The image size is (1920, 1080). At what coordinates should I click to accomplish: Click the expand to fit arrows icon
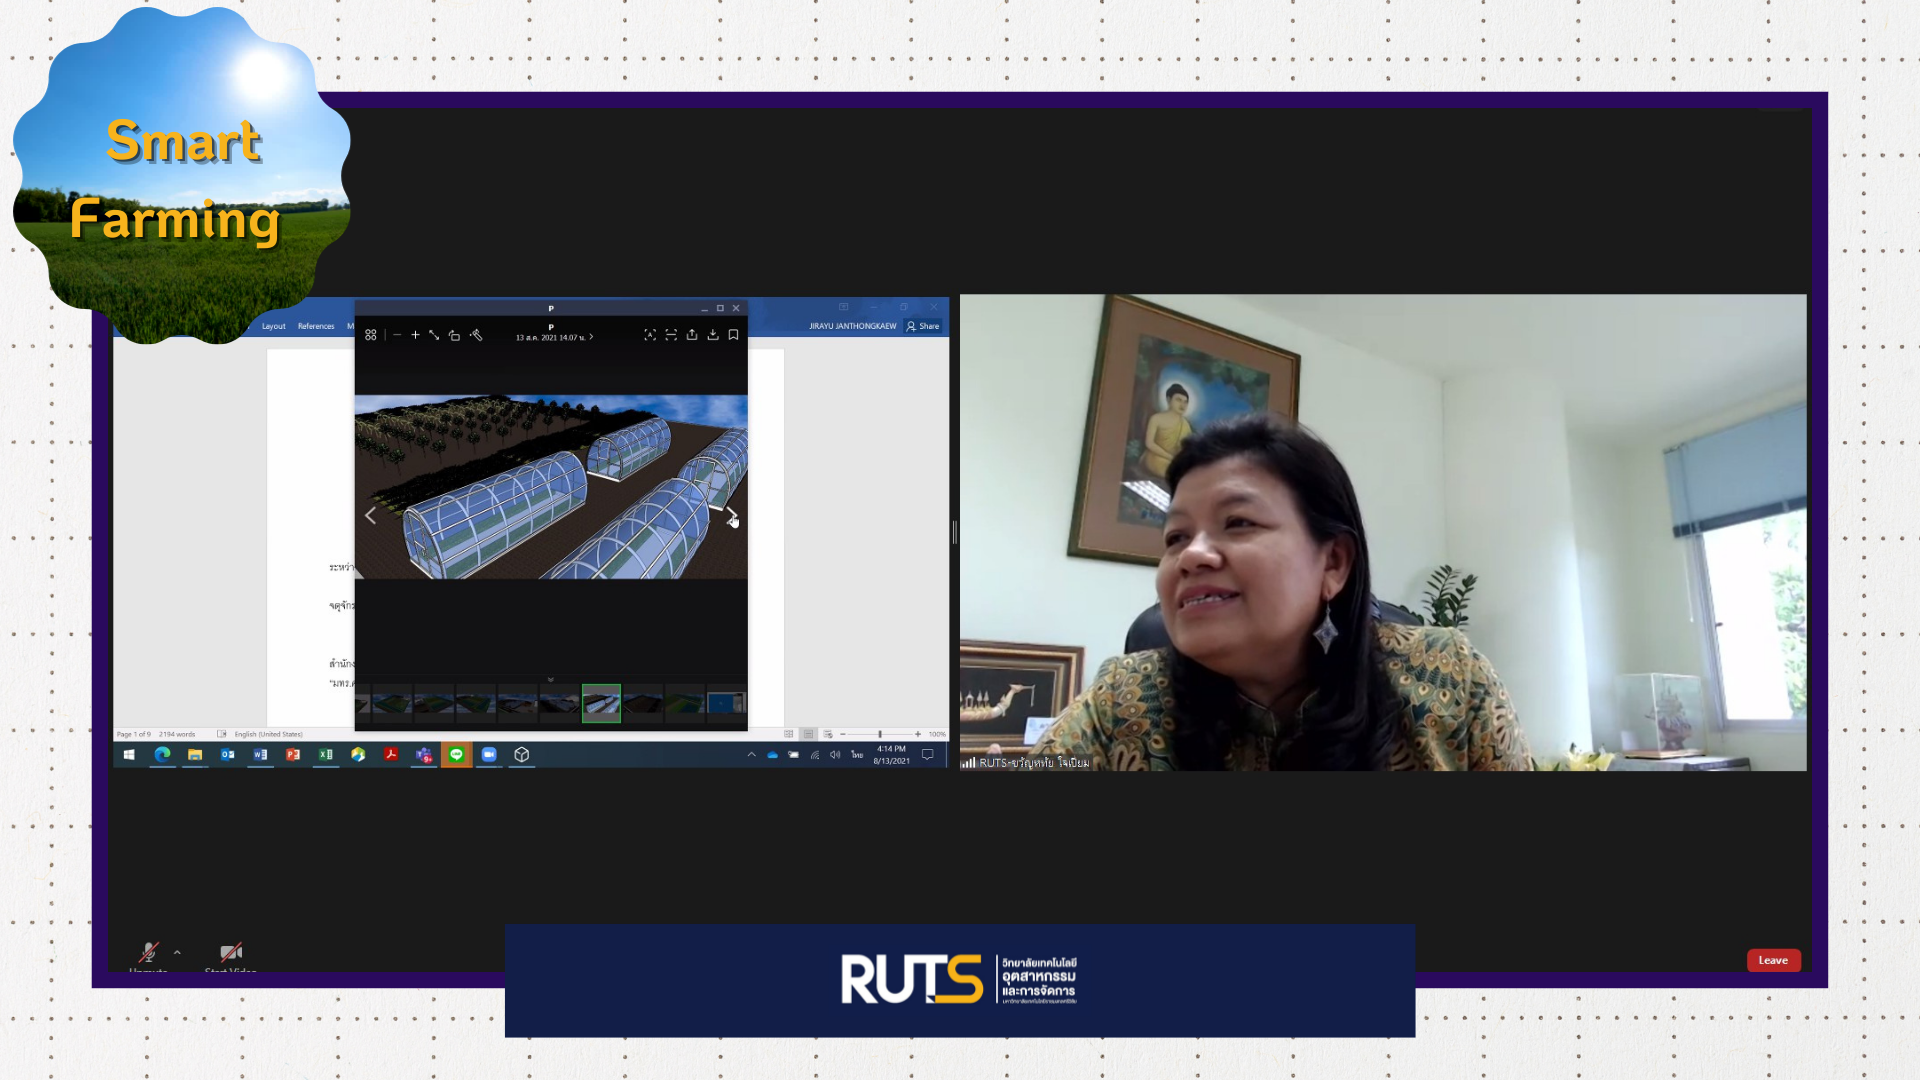434,336
